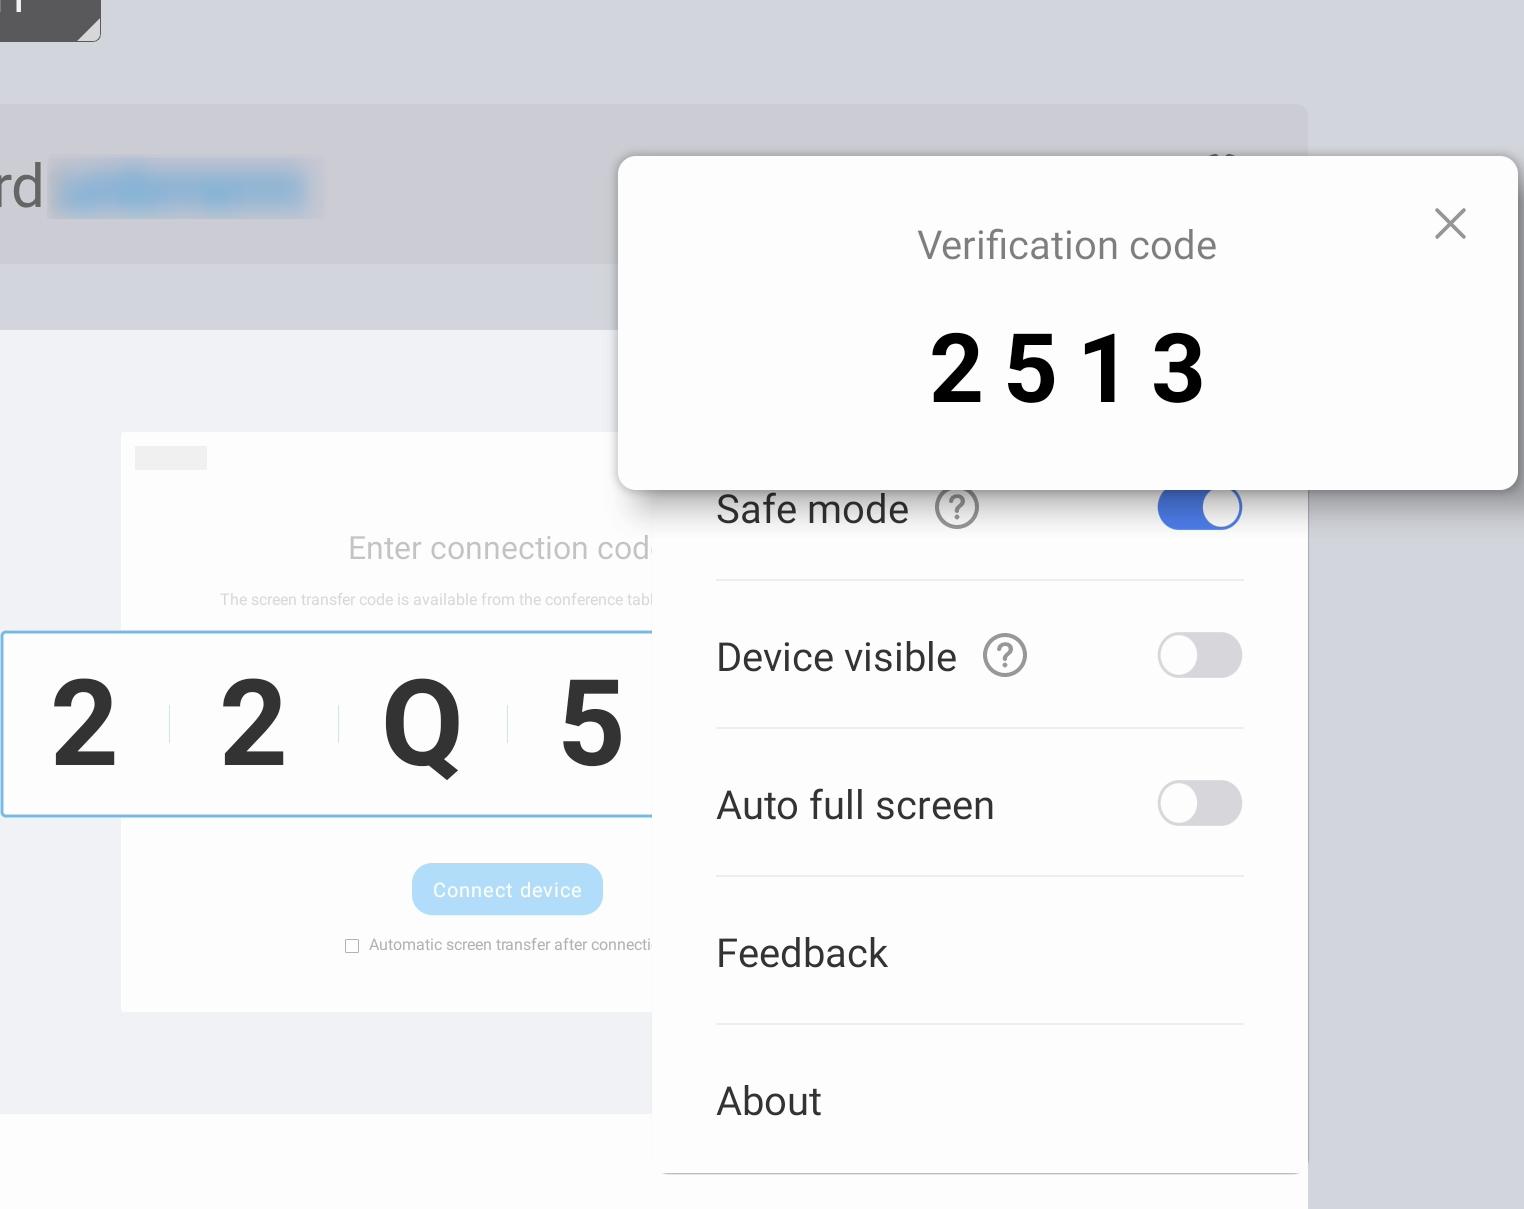Screen dimensions: 1524x1209
Task: Enable Device visible
Action: (x=1200, y=655)
